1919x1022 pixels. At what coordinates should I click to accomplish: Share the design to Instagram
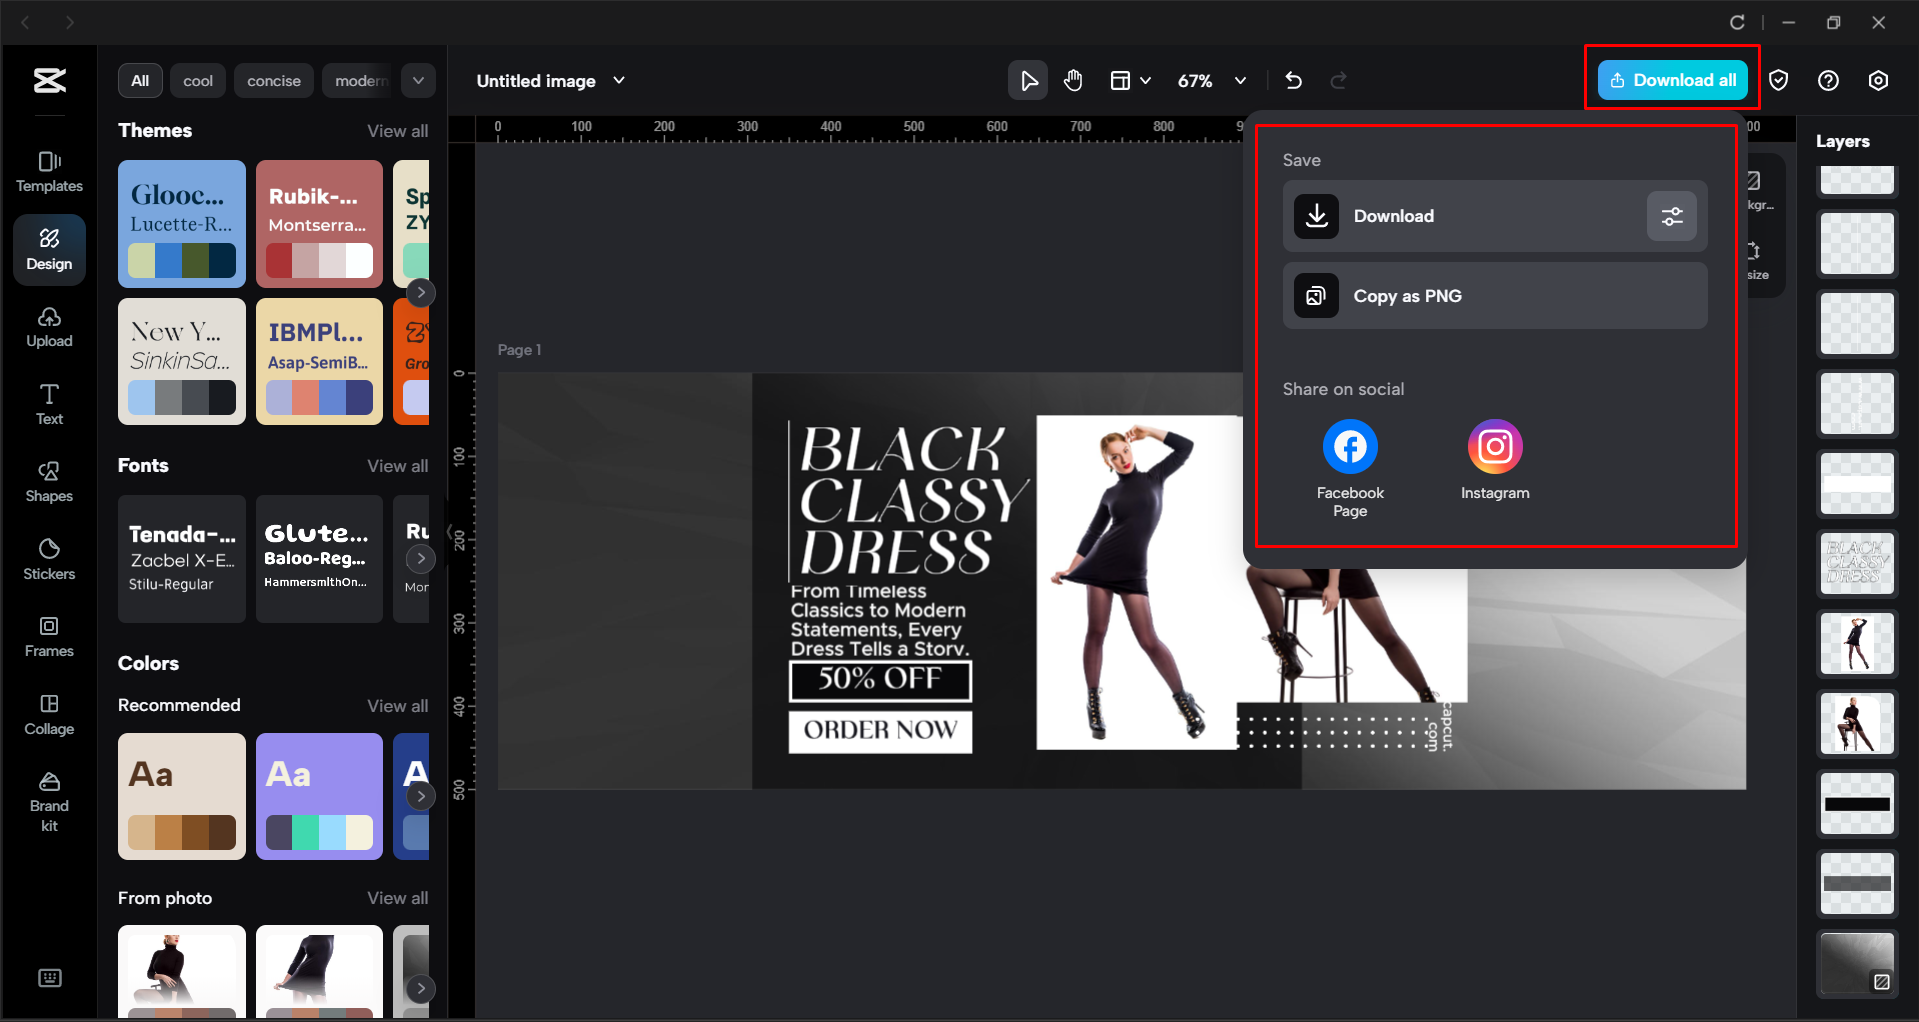click(1494, 446)
